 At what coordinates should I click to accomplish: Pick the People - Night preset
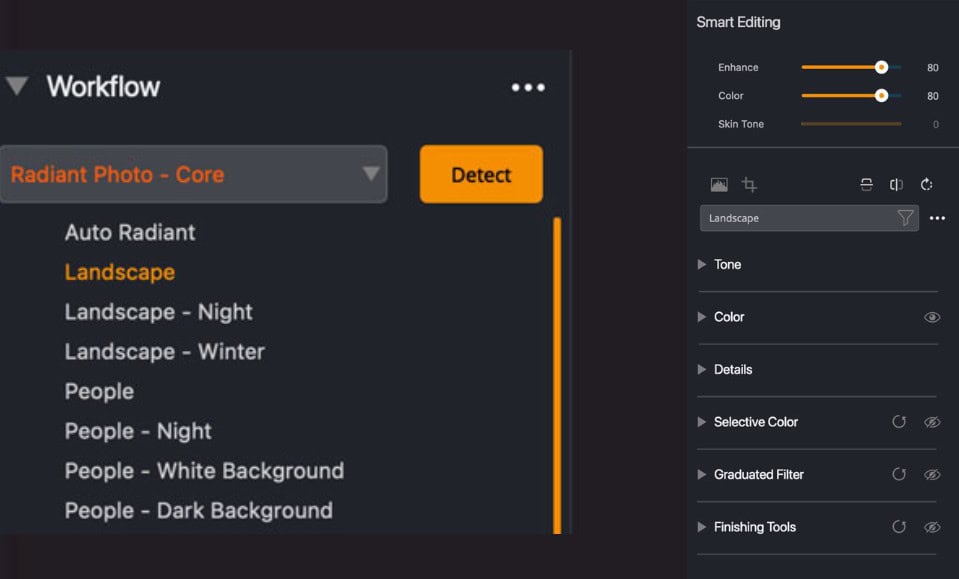(138, 431)
